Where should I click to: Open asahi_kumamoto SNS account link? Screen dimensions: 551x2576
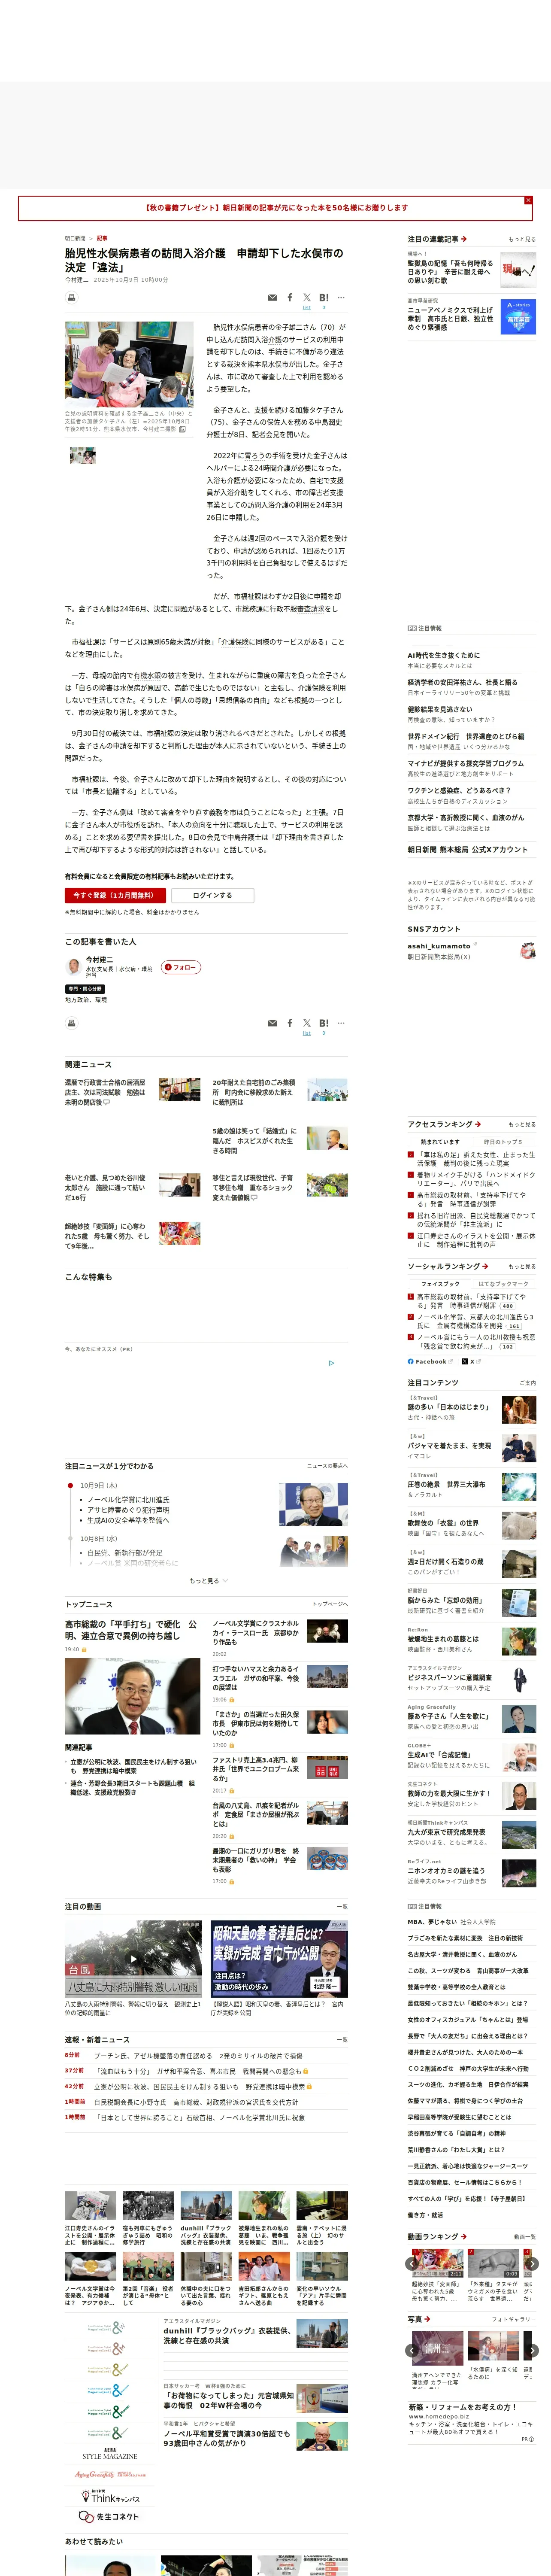pyautogui.click(x=438, y=945)
